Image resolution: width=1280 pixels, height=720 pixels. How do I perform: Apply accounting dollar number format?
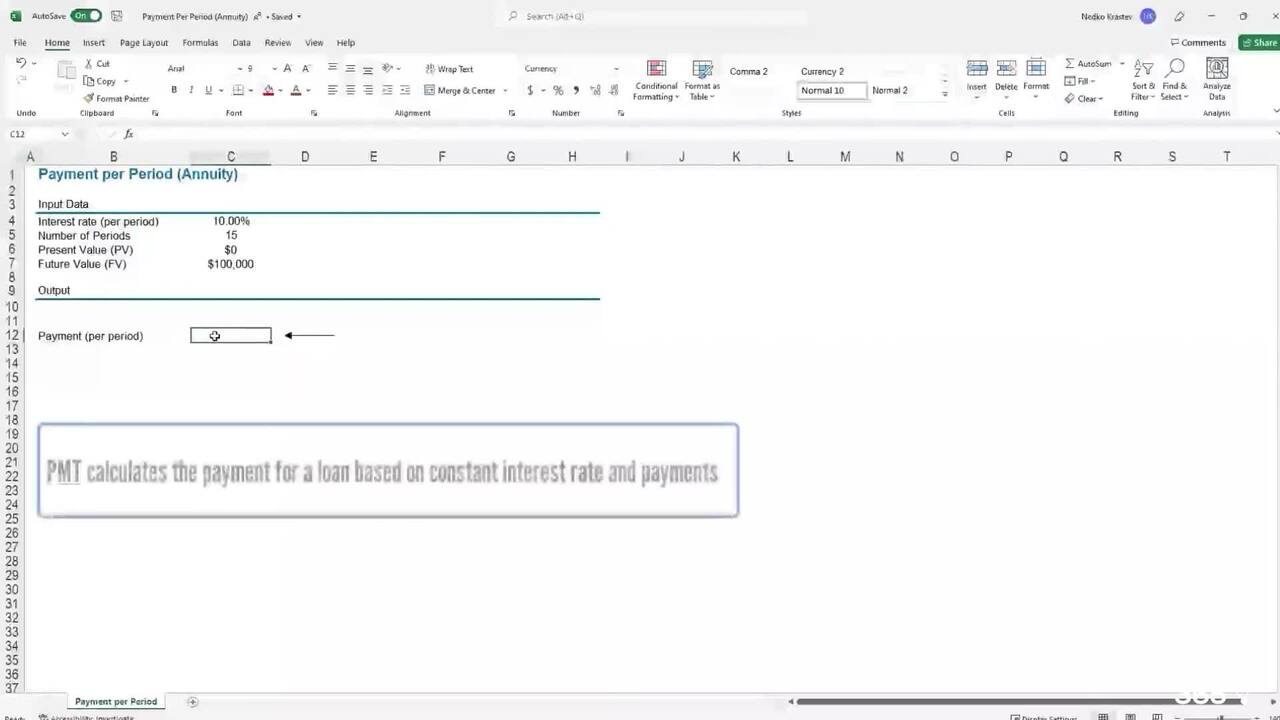530,90
